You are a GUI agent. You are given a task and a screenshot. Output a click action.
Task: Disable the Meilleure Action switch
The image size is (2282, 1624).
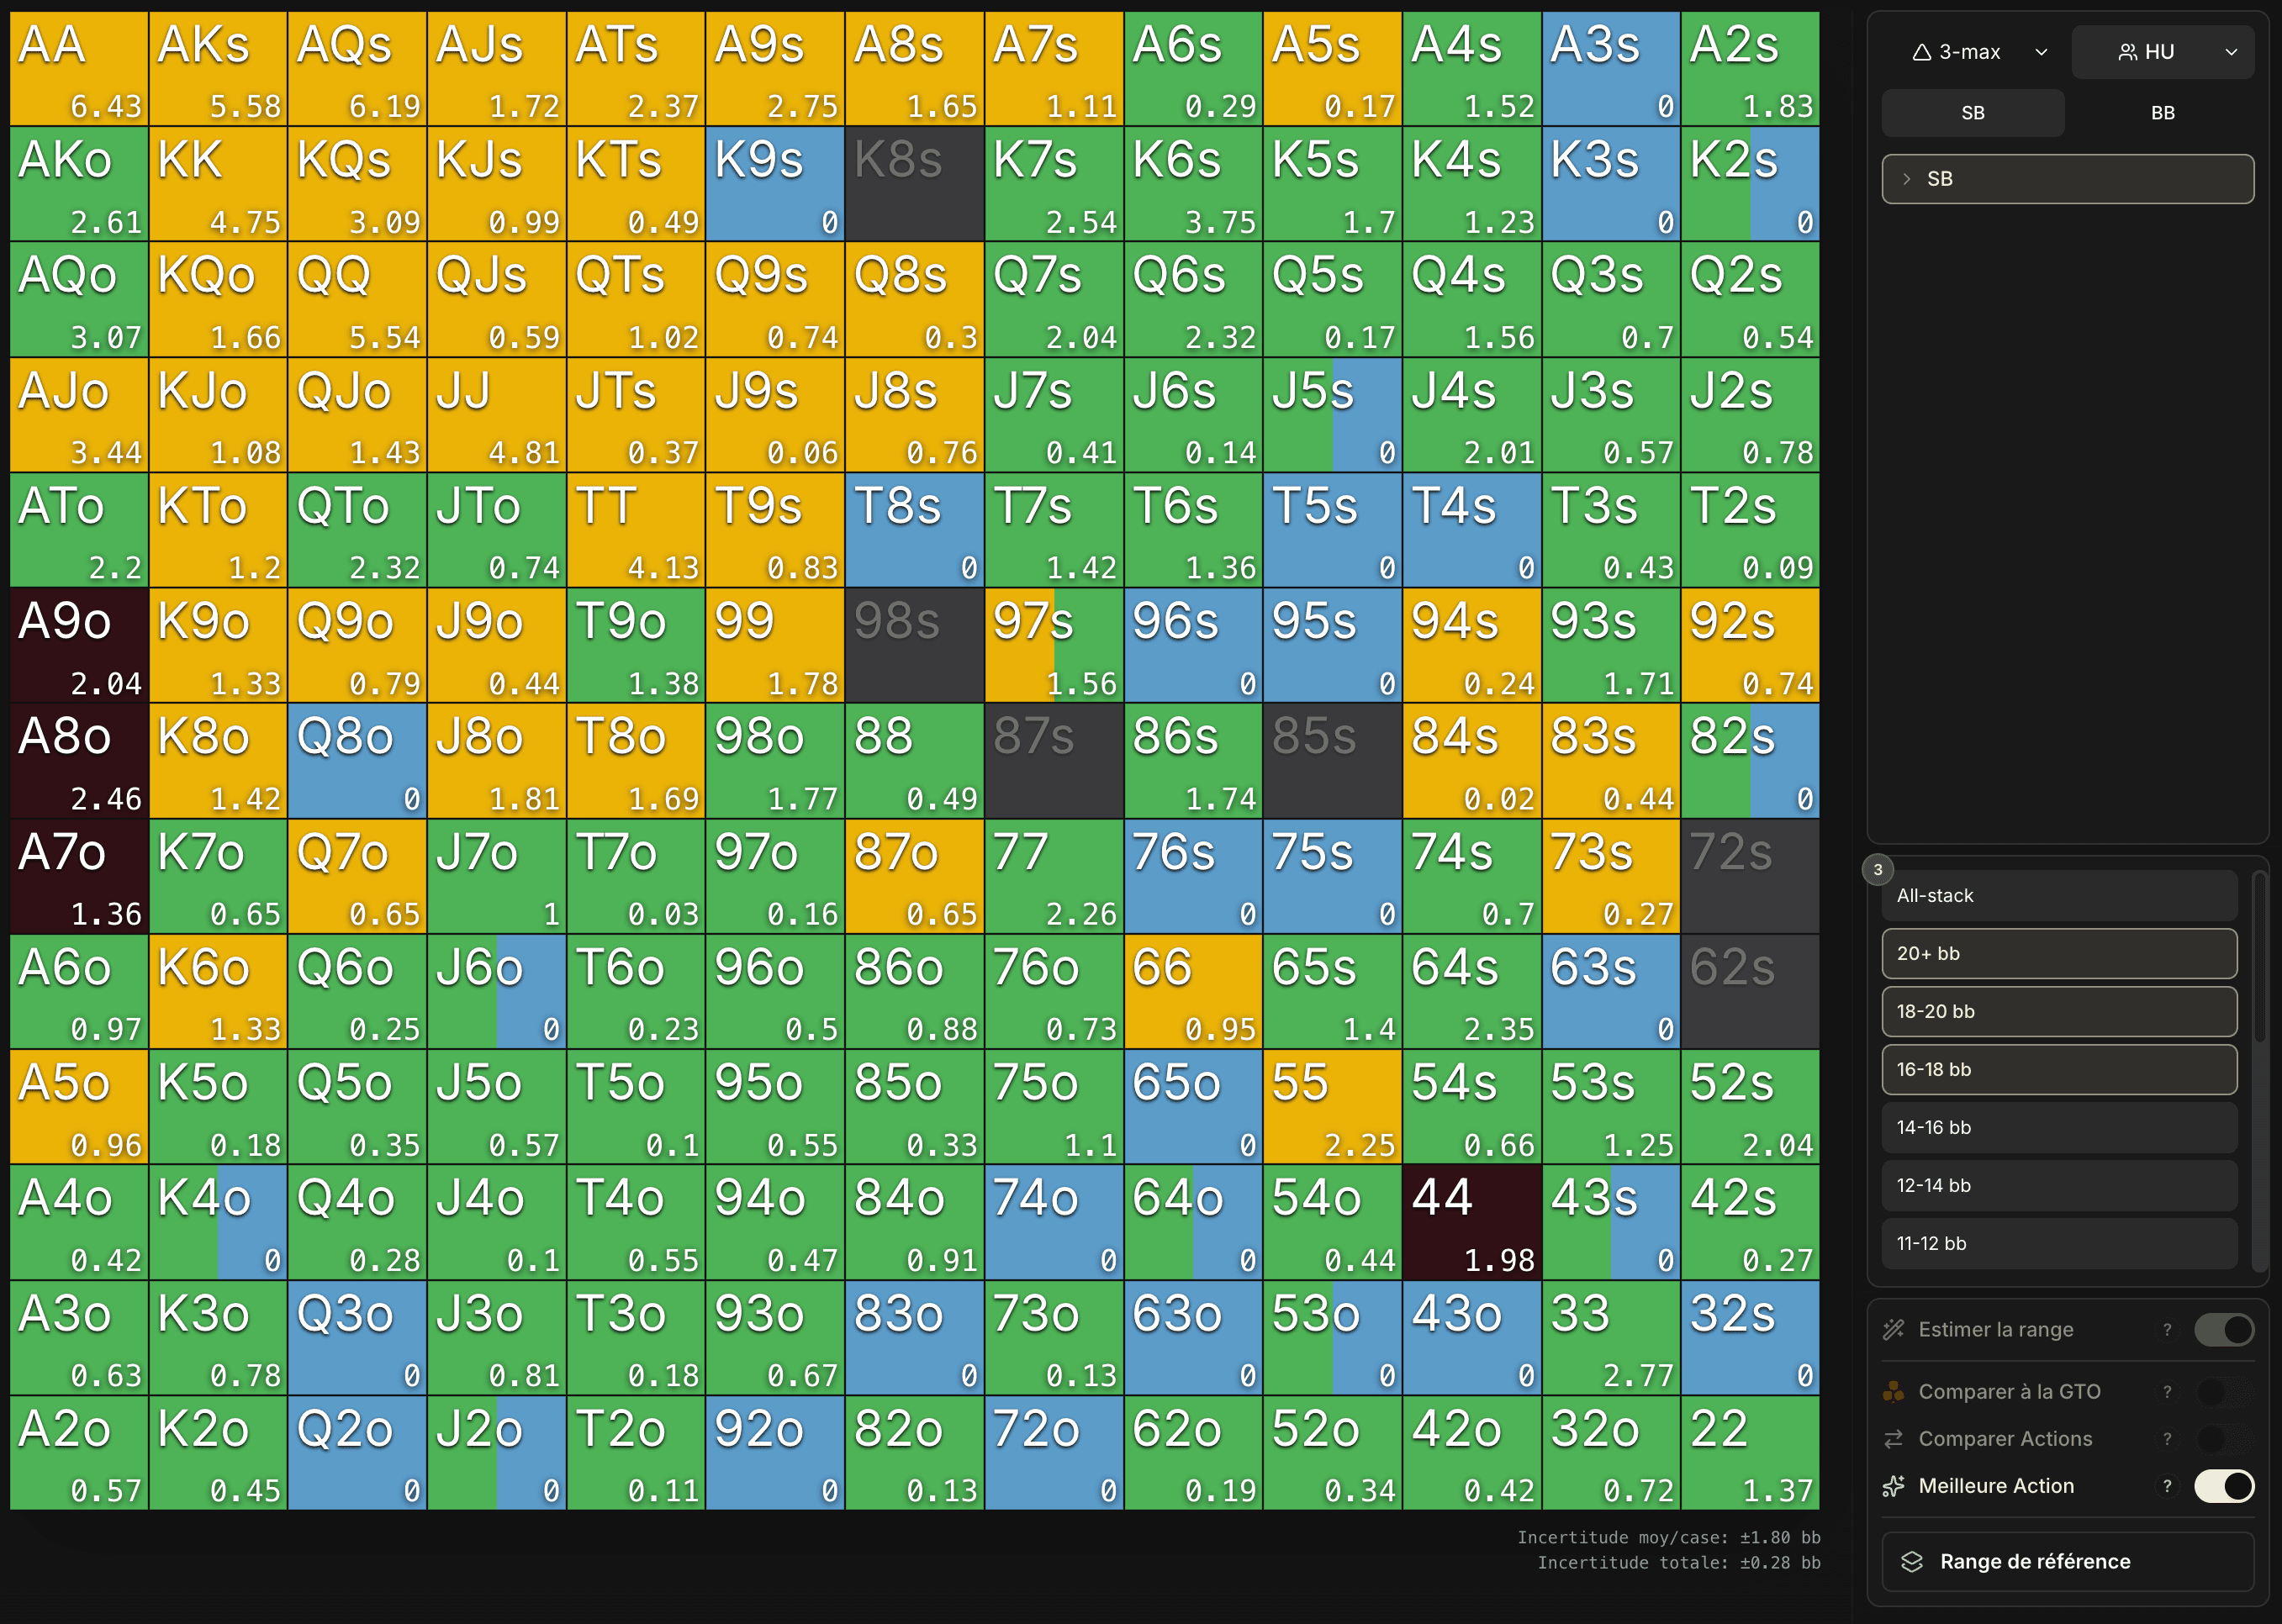pos(2224,1487)
